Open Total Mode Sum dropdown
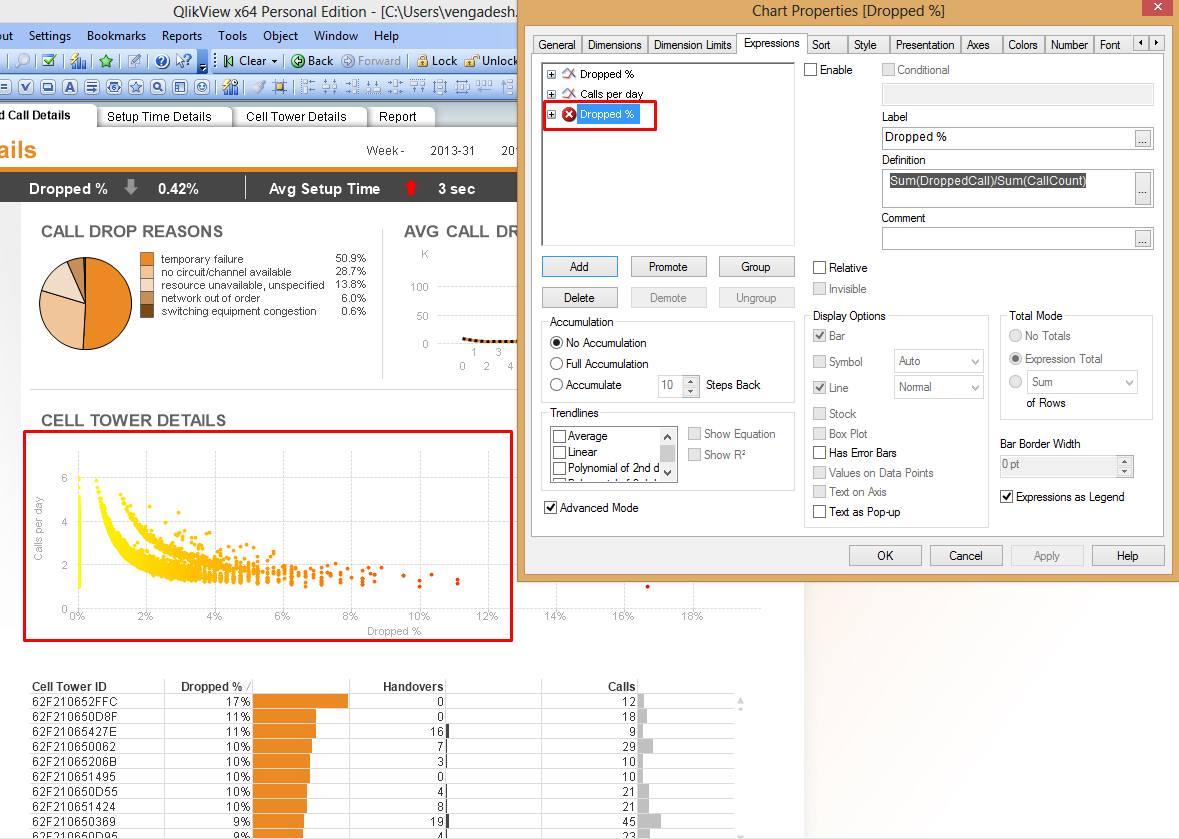 [1129, 383]
